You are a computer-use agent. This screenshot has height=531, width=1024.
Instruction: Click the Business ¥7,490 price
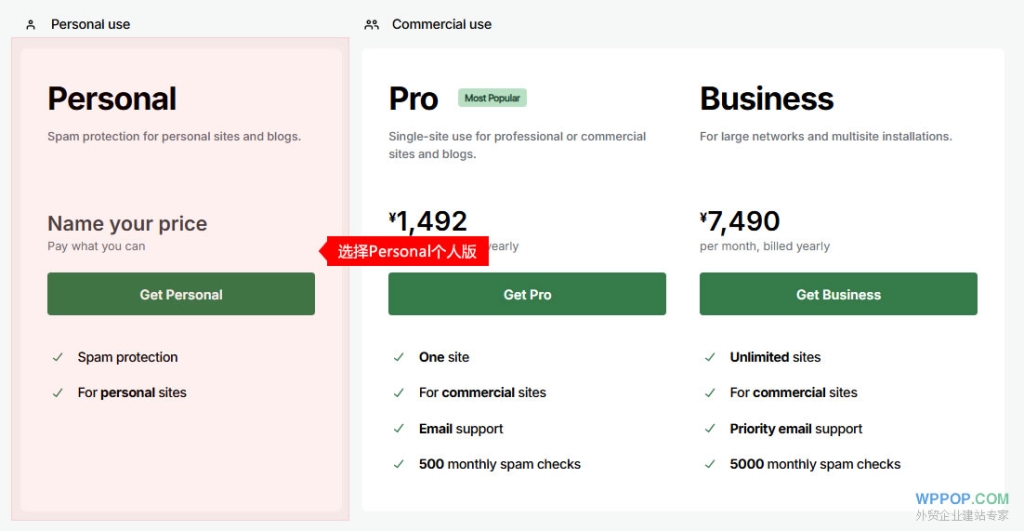(740, 221)
